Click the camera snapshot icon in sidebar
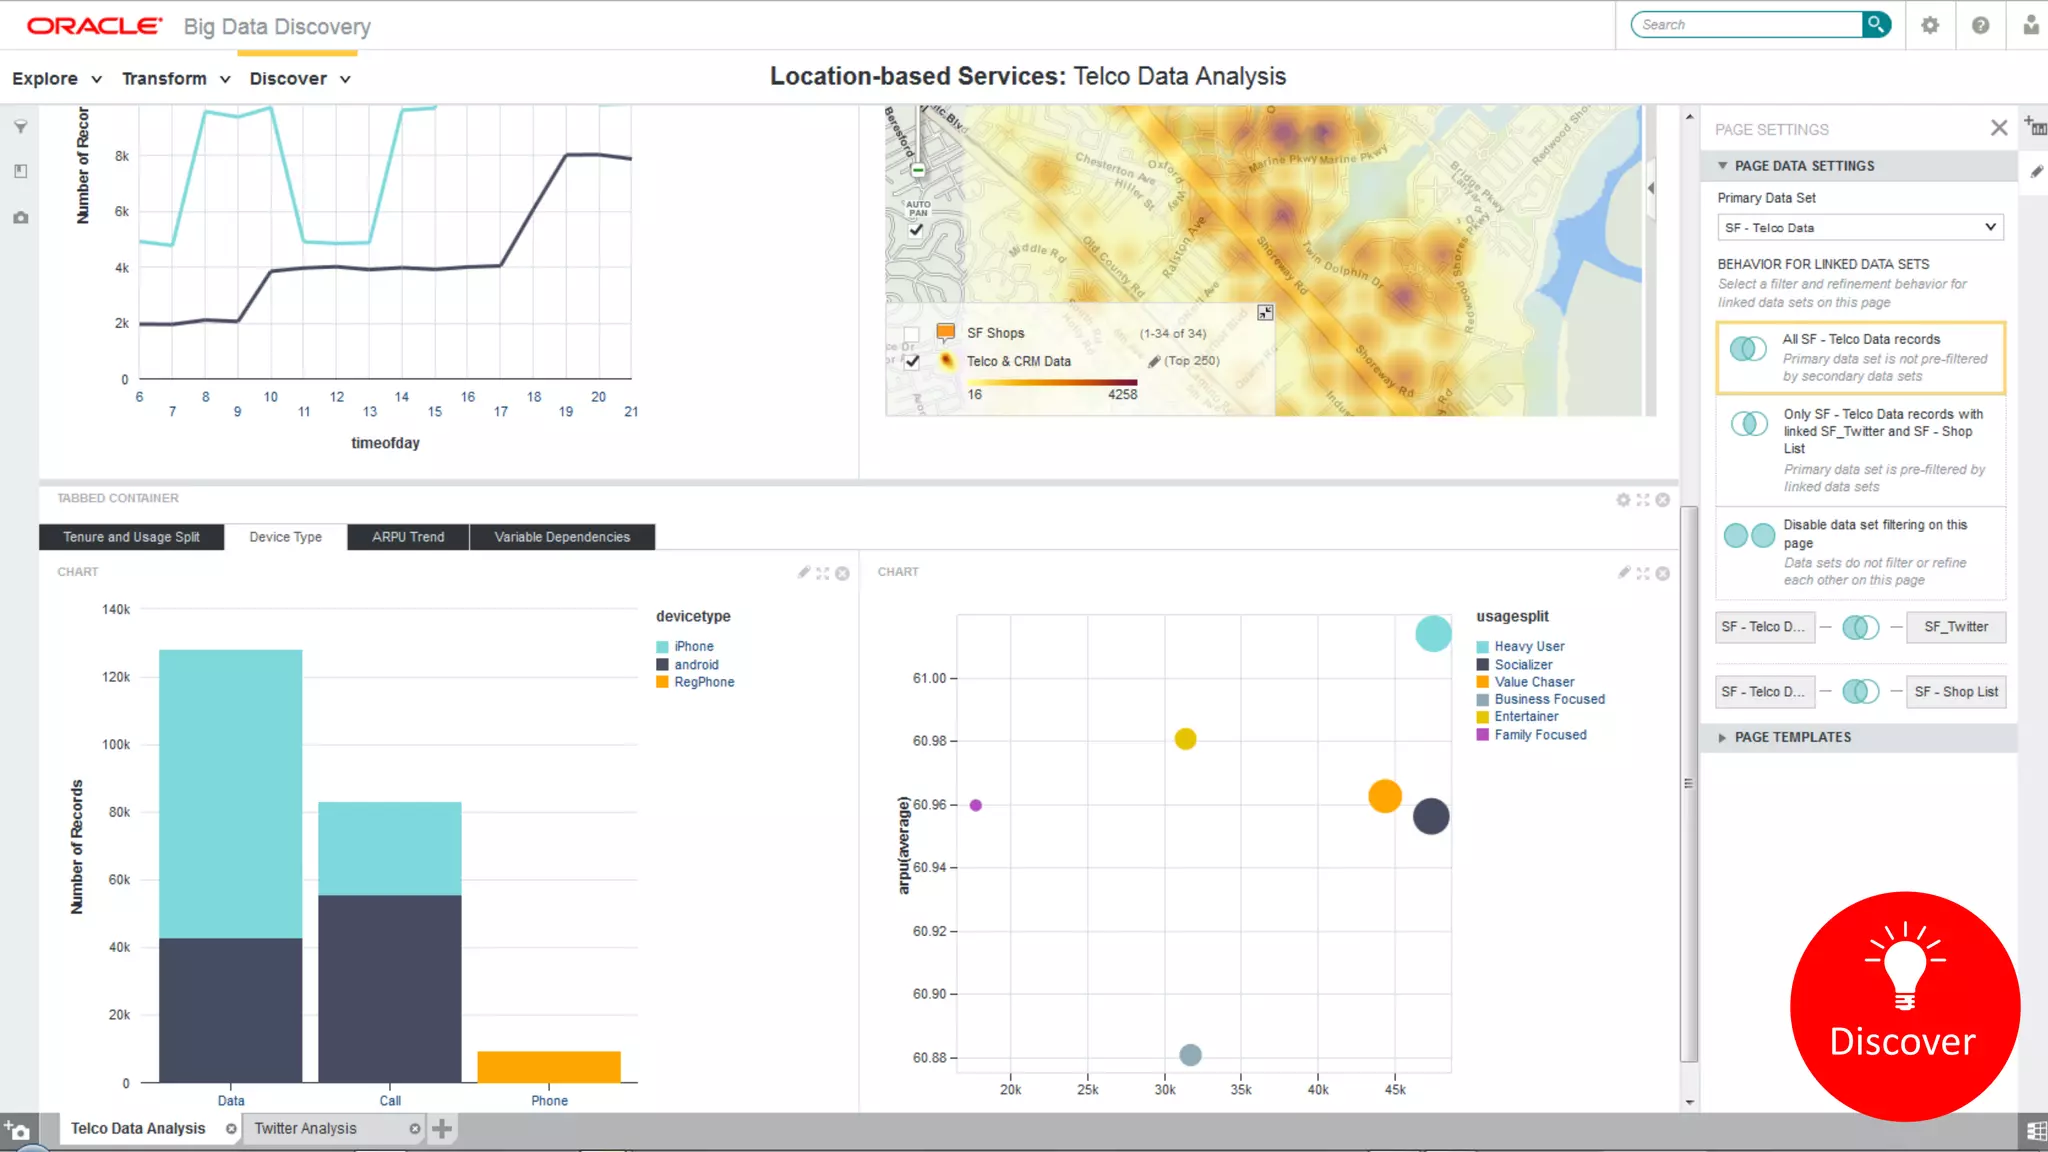The image size is (2048, 1152). click(x=20, y=217)
